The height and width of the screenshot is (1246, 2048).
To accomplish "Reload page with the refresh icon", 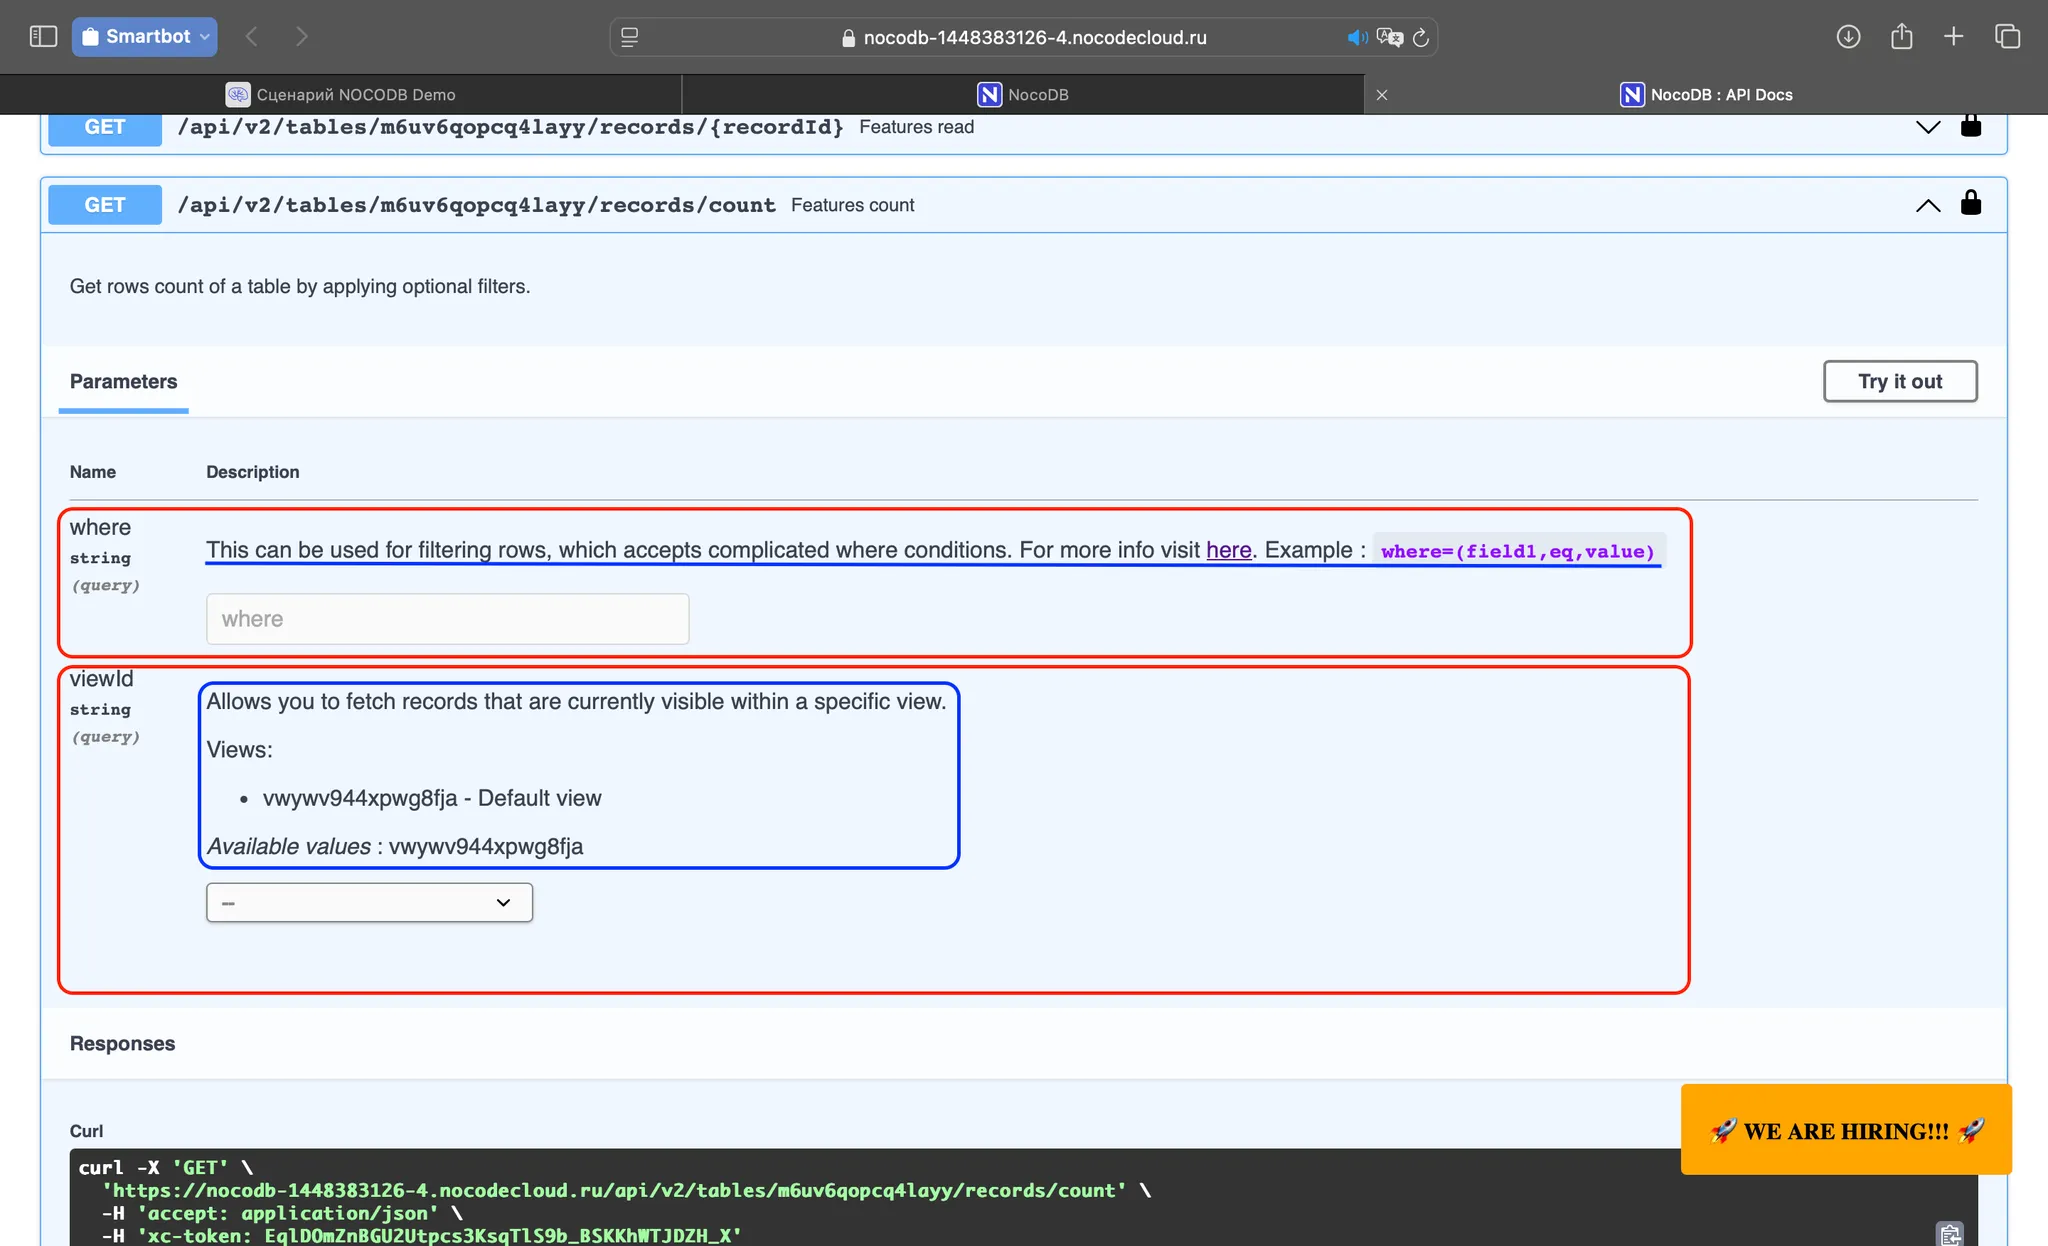I will point(1420,38).
